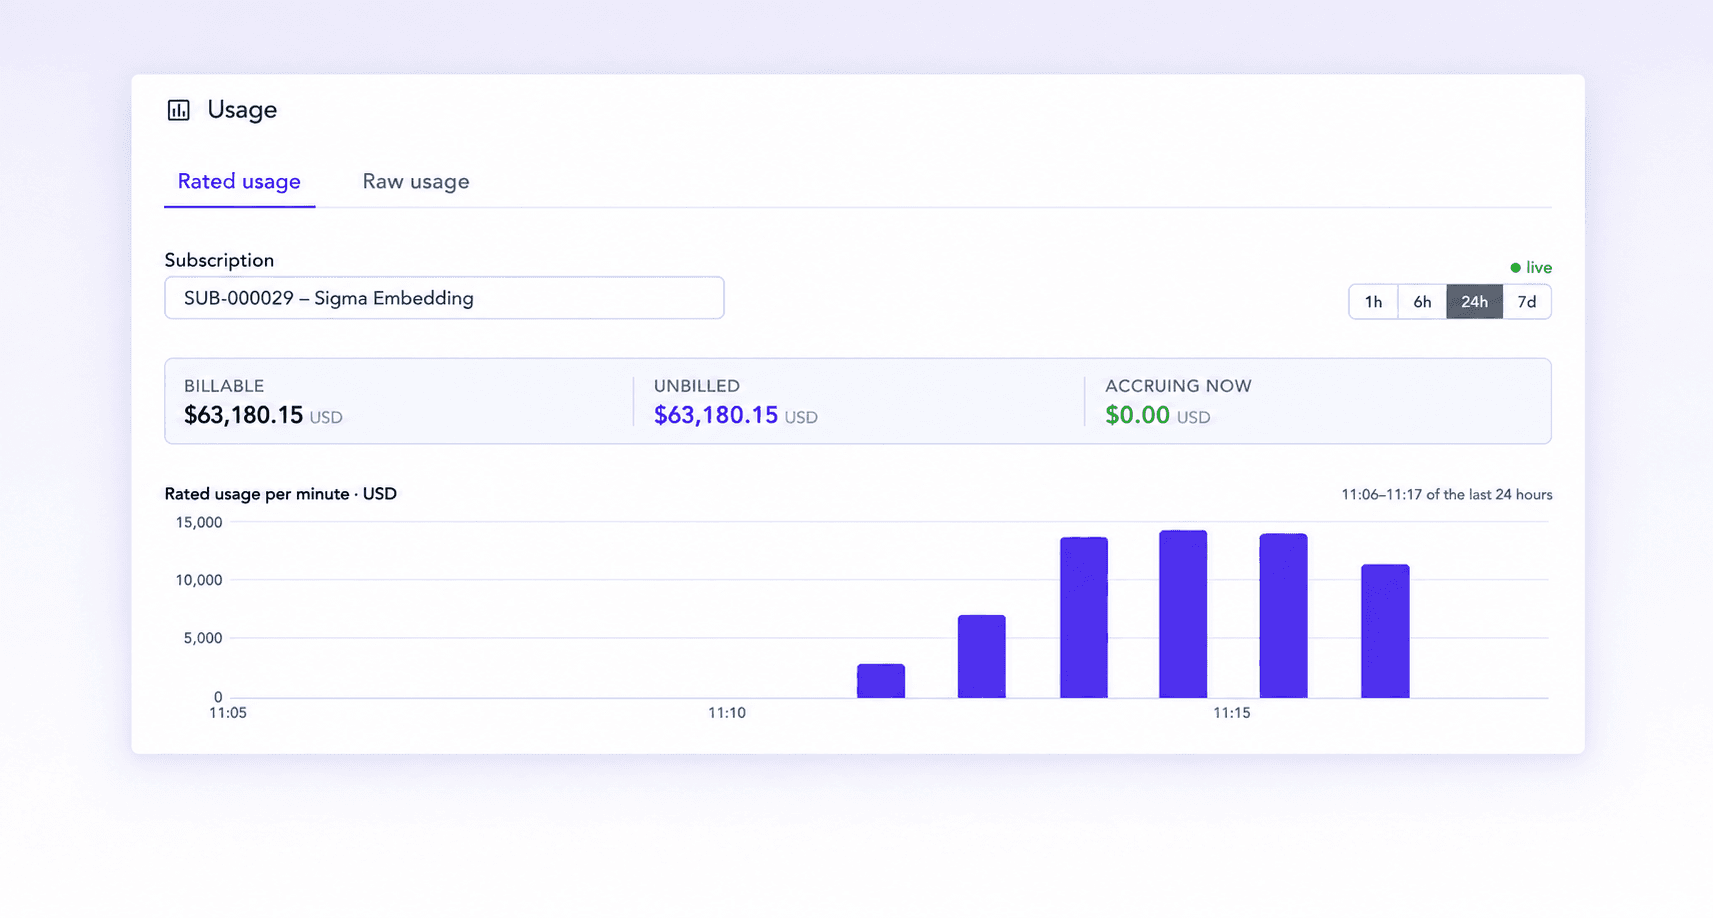Image resolution: width=1713 pixels, height=918 pixels.
Task: Open the Subscription selector SUB-000029
Action: click(x=444, y=298)
